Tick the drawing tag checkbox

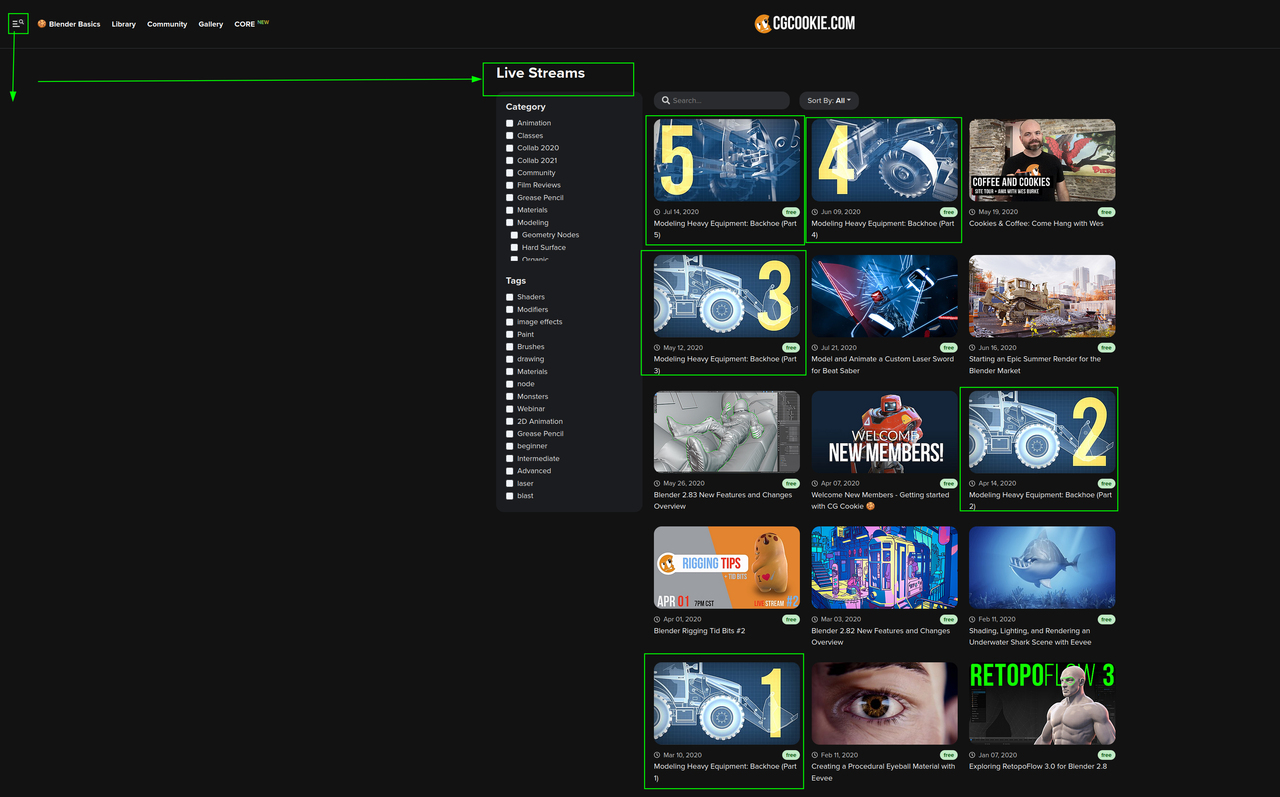510,359
